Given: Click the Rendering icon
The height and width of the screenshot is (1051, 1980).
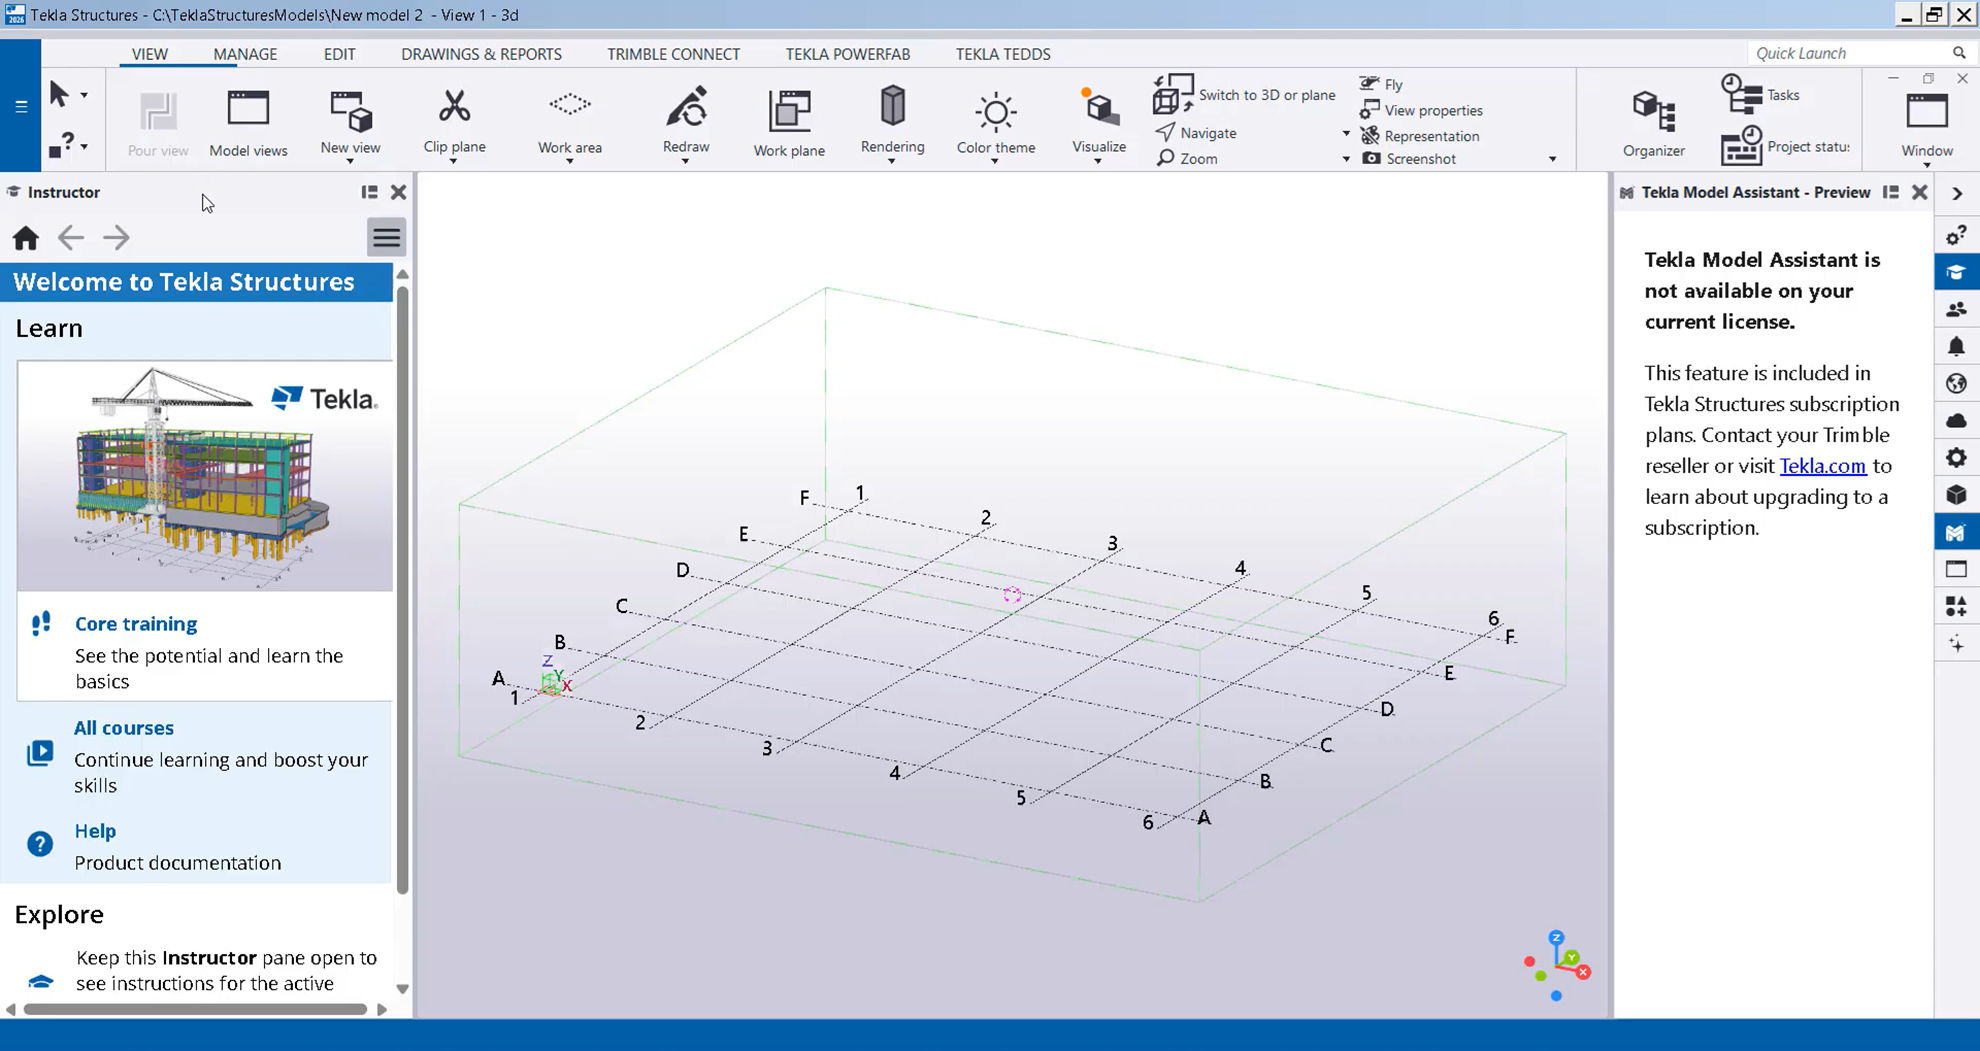Looking at the screenshot, I should 892,106.
